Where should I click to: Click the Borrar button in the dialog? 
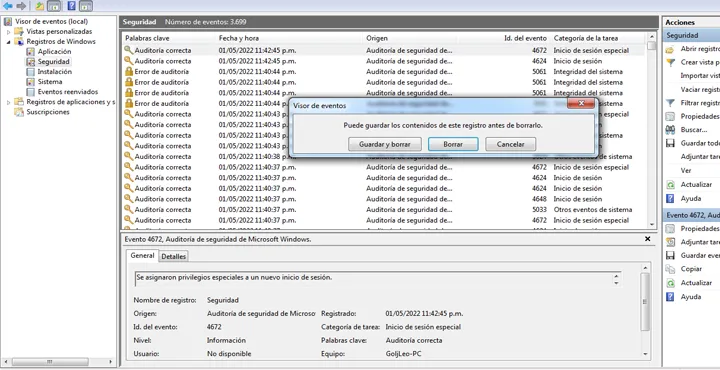453,144
